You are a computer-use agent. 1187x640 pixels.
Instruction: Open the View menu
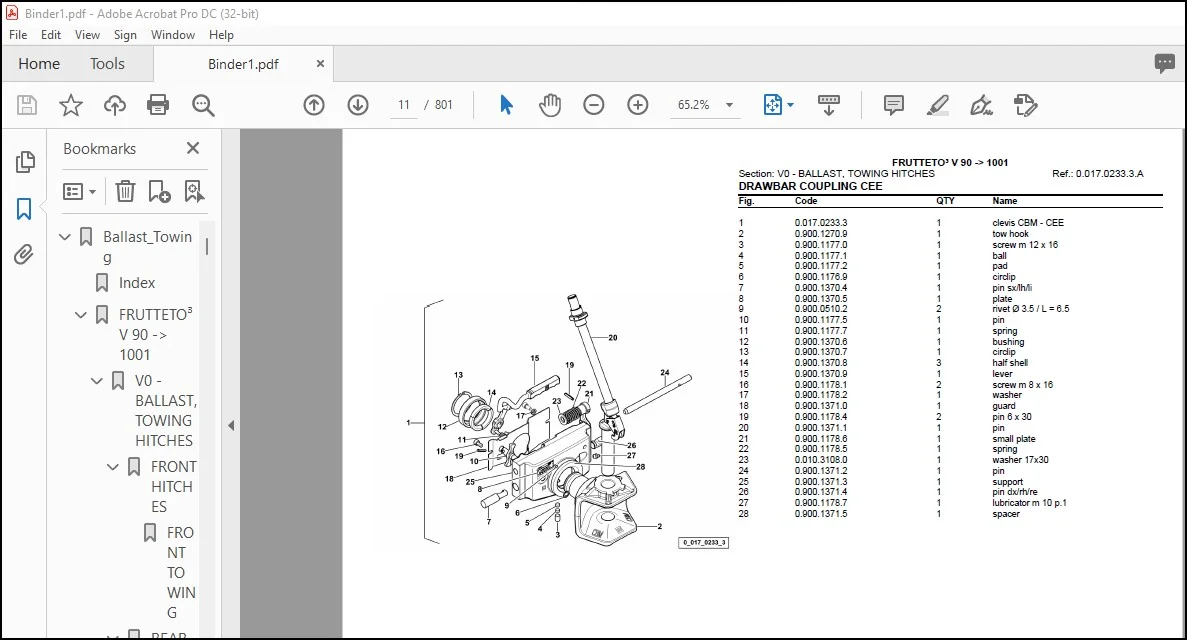tap(87, 35)
